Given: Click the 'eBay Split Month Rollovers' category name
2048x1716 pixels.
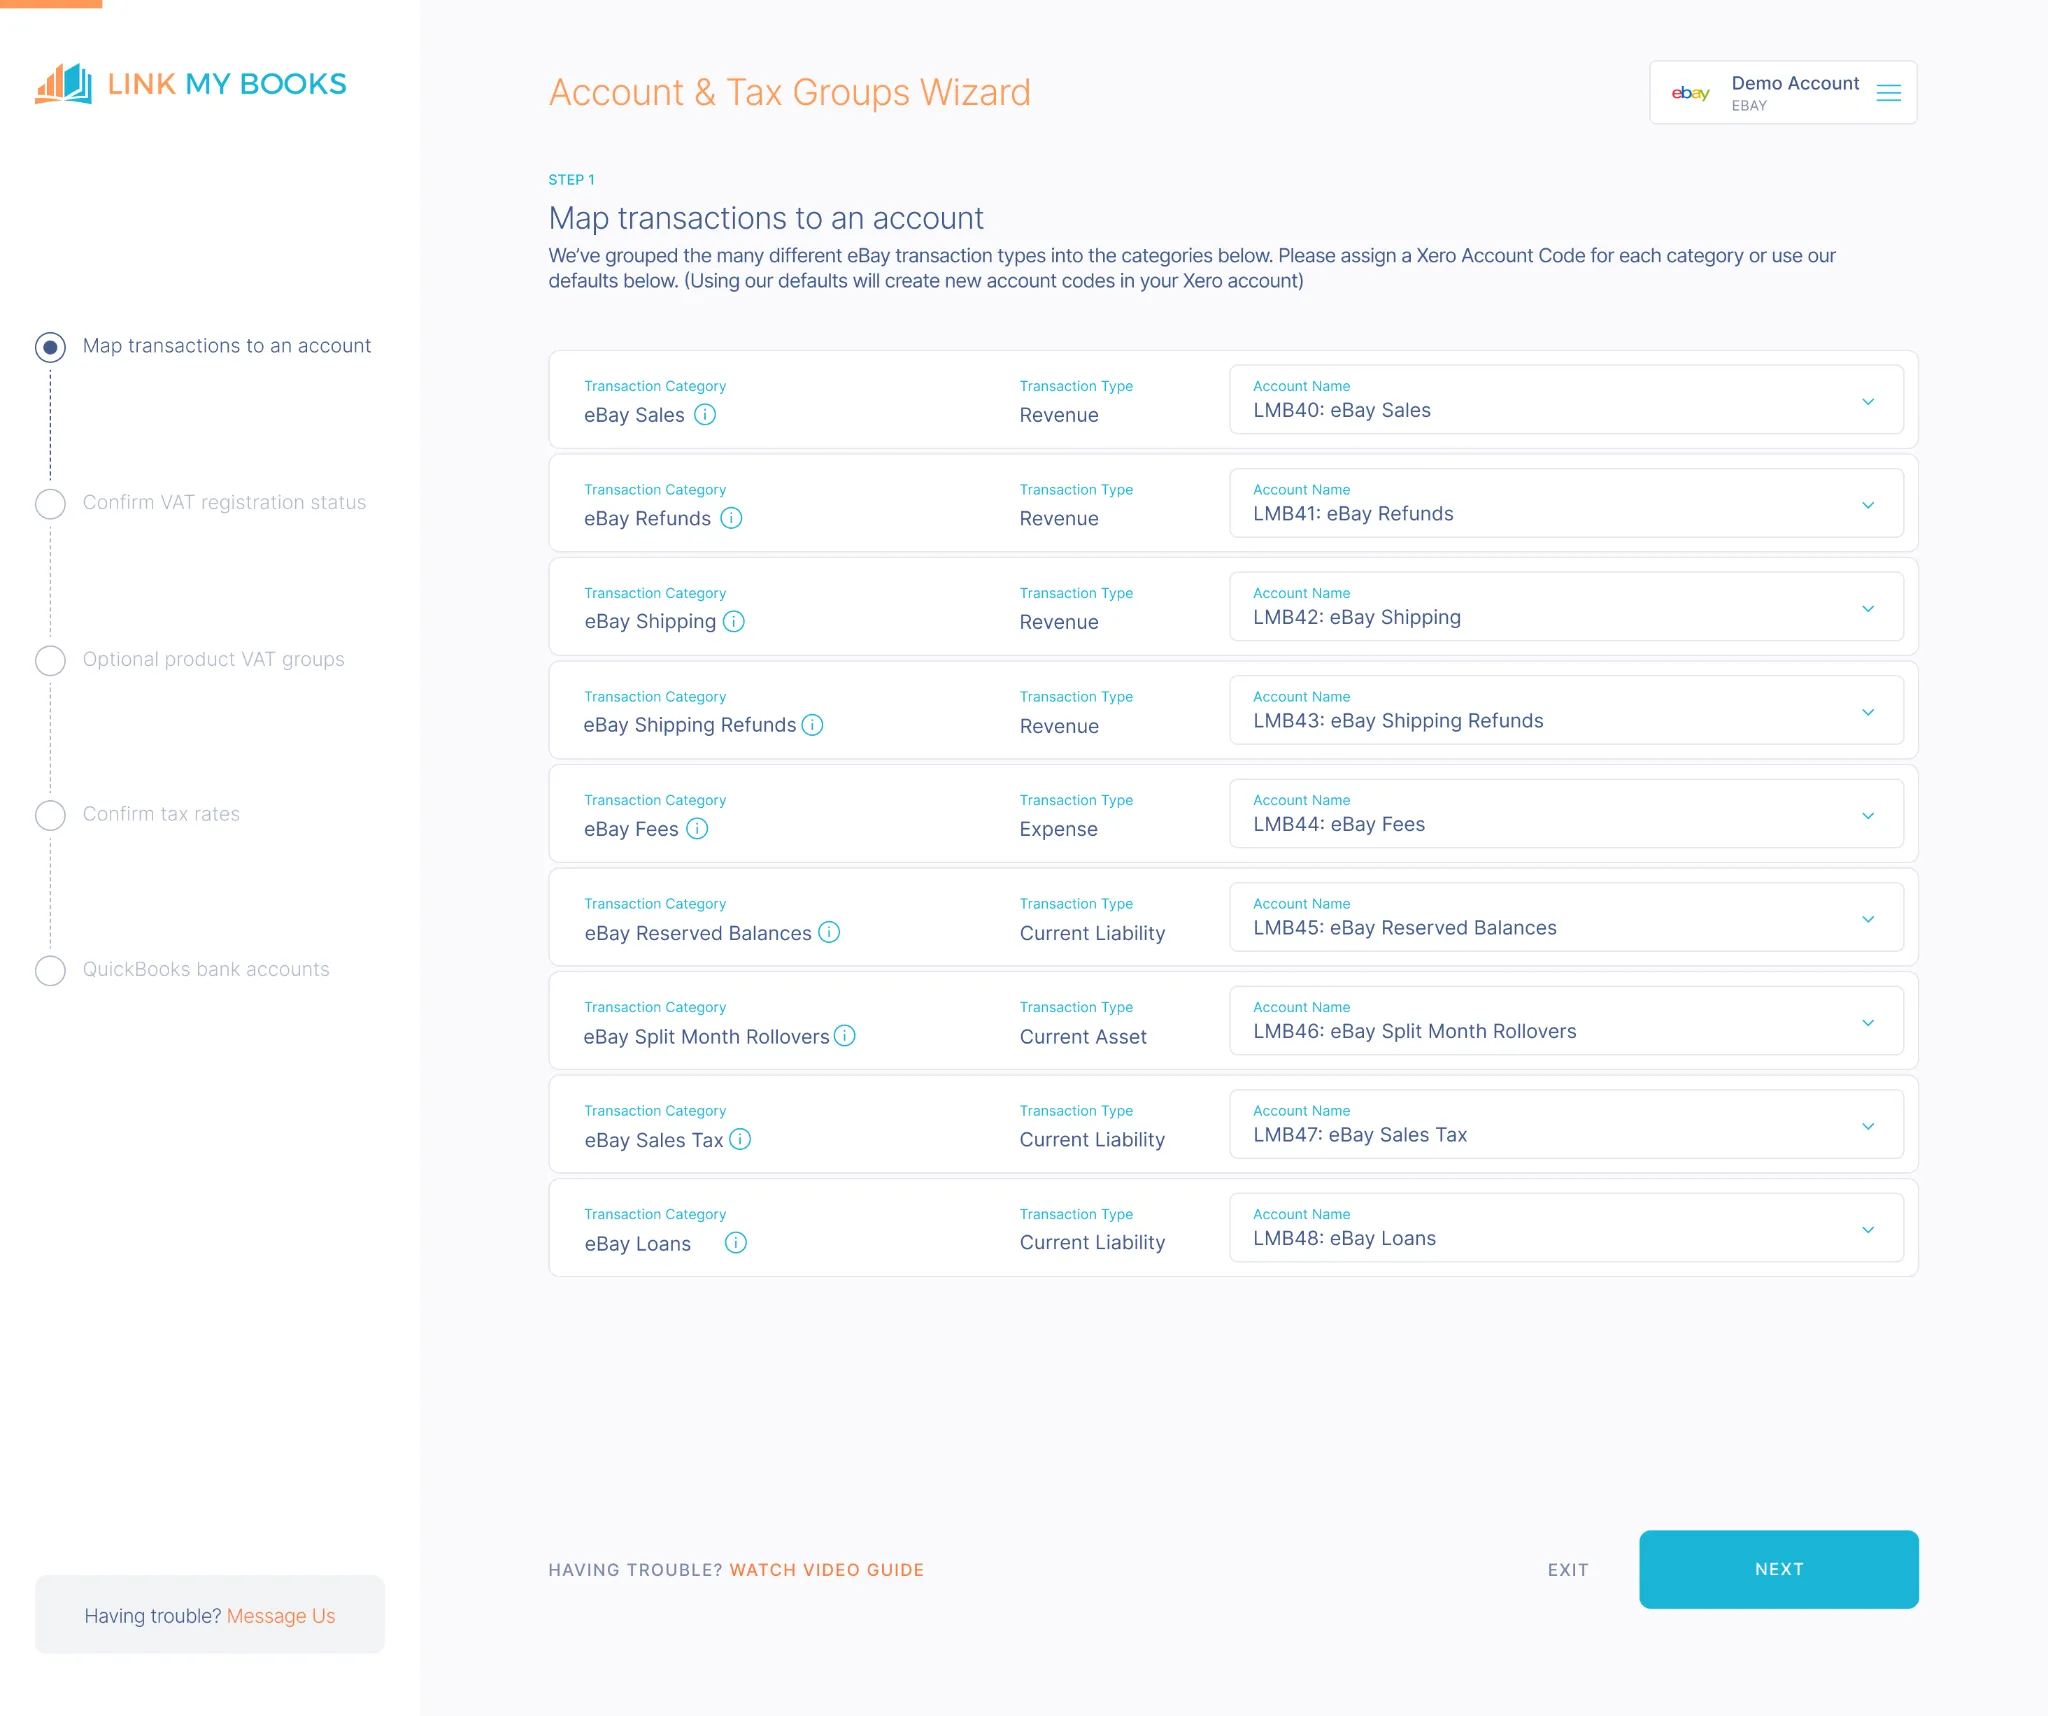Looking at the screenshot, I should (x=706, y=1037).
